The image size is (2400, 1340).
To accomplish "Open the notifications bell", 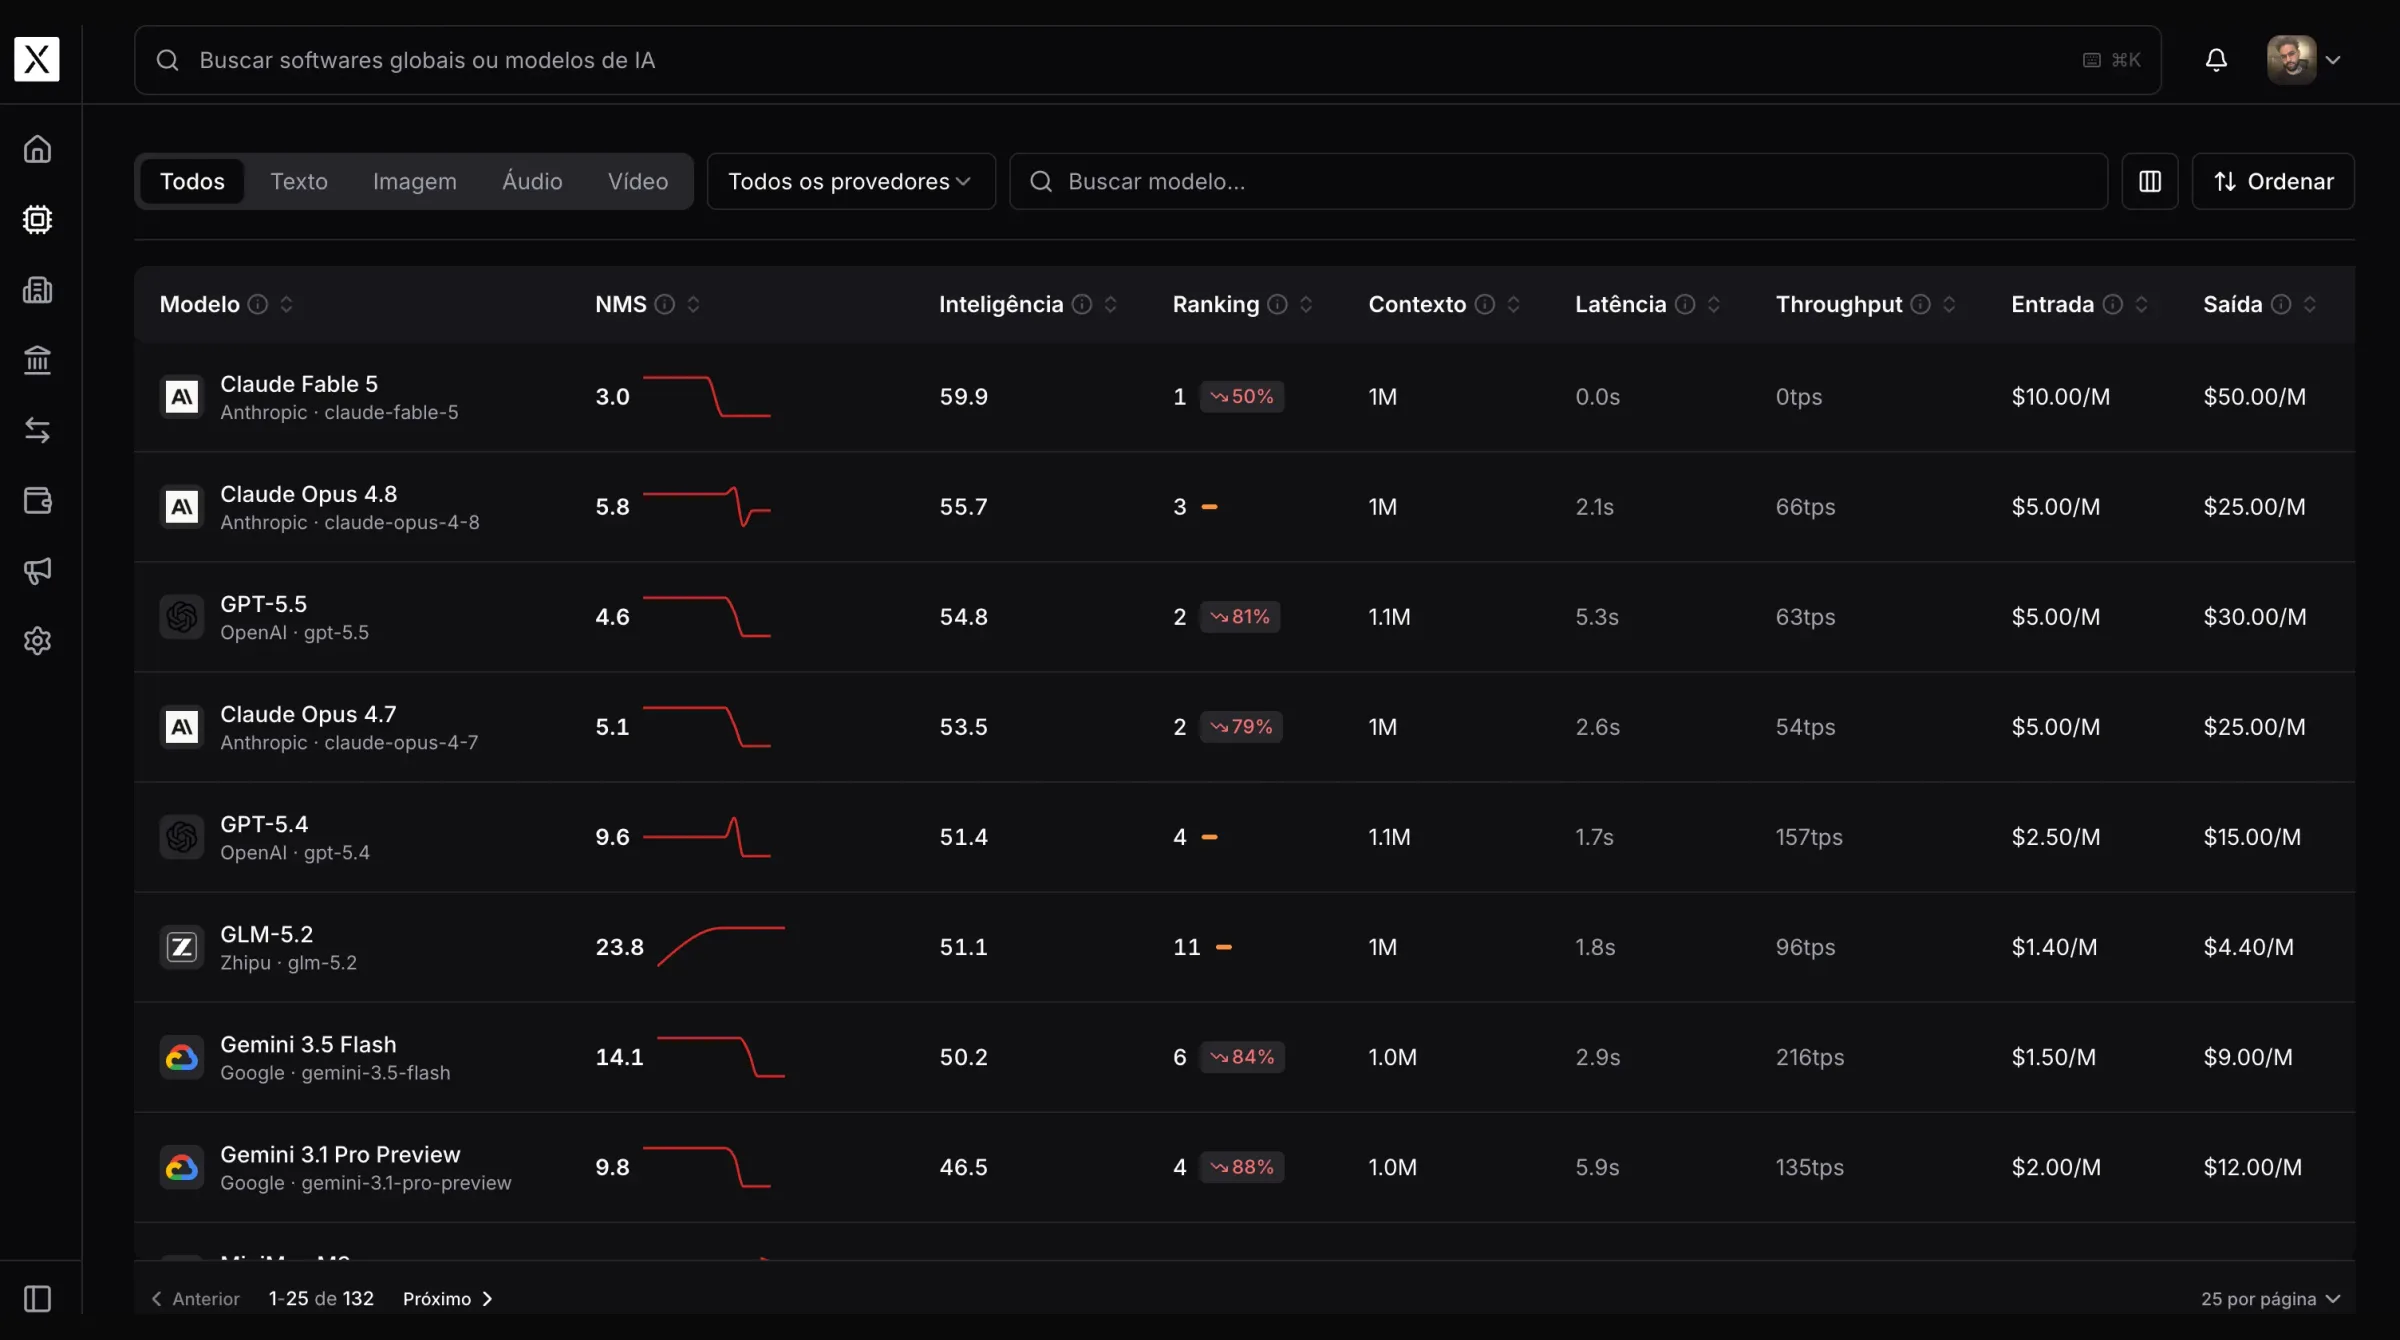I will pyautogui.click(x=2216, y=60).
